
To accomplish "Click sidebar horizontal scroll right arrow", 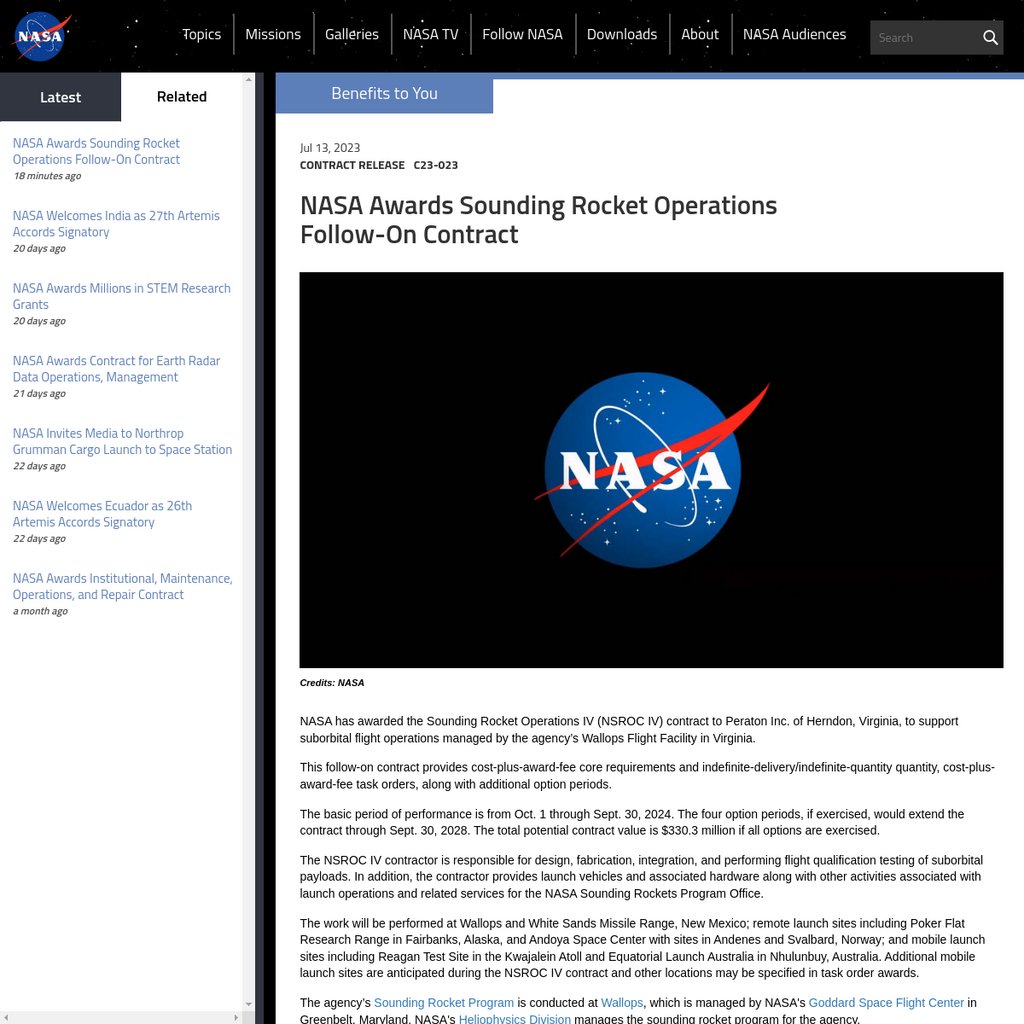I will coord(236,1017).
